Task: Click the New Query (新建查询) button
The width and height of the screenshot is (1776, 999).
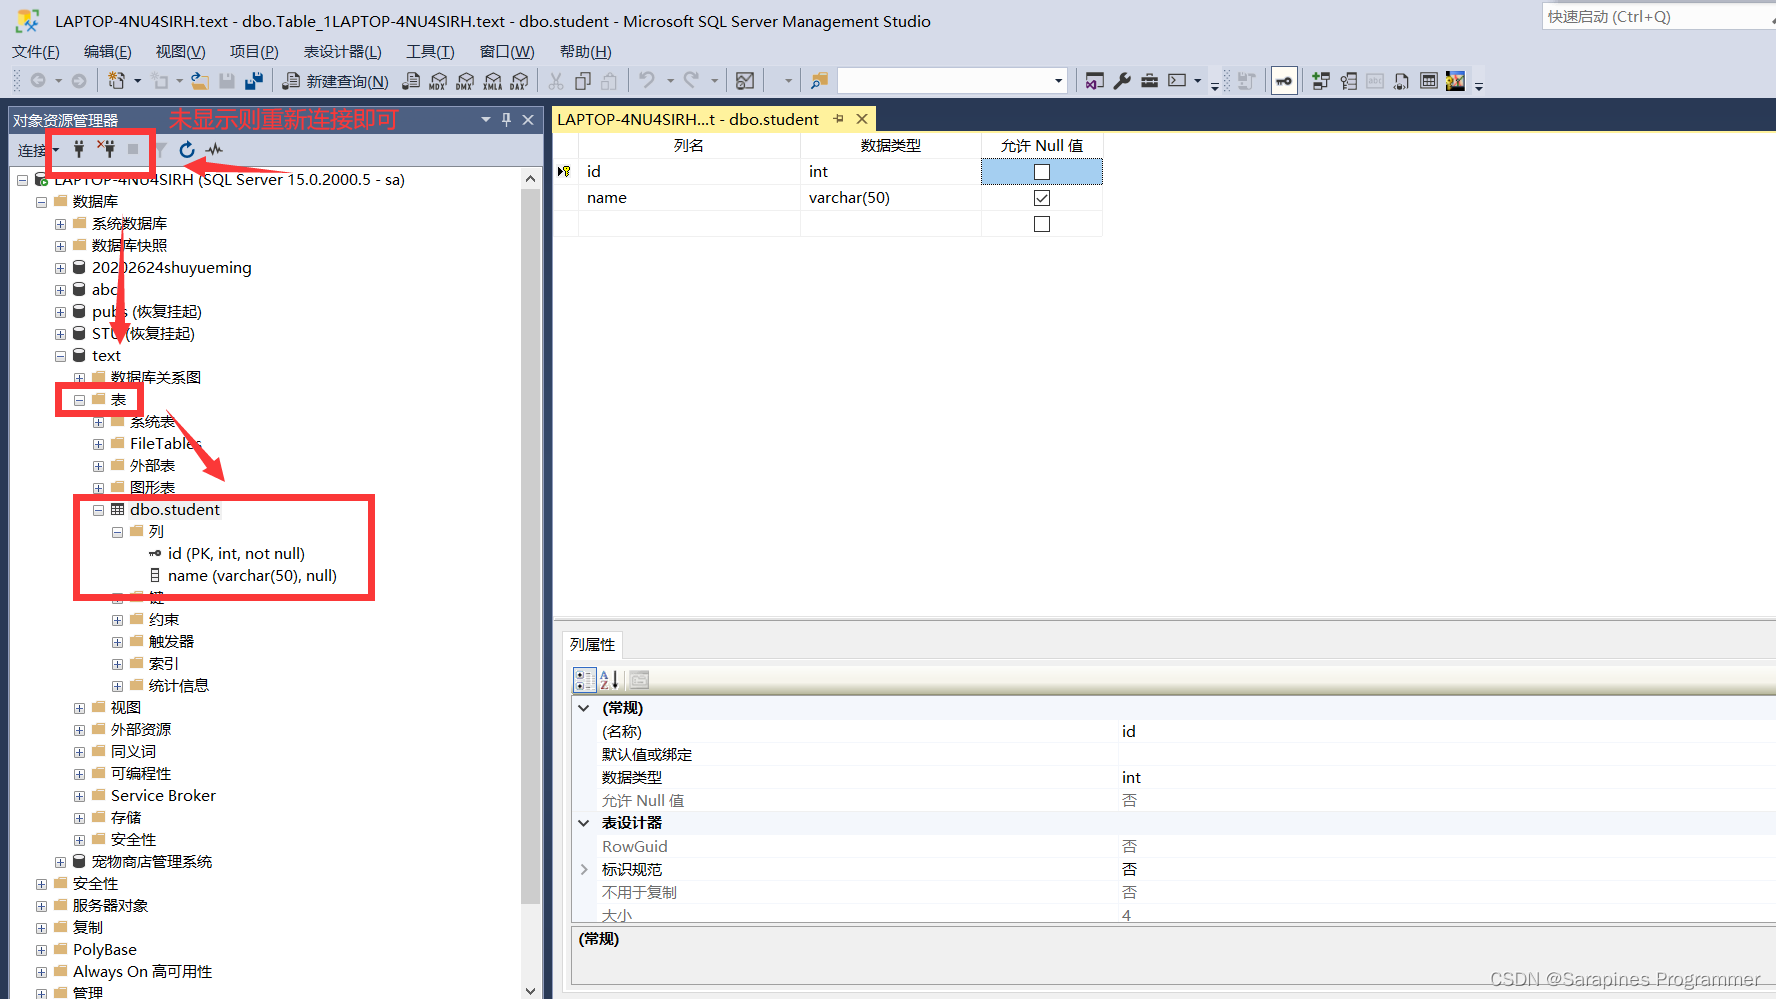Action: (x=335, y=81)
